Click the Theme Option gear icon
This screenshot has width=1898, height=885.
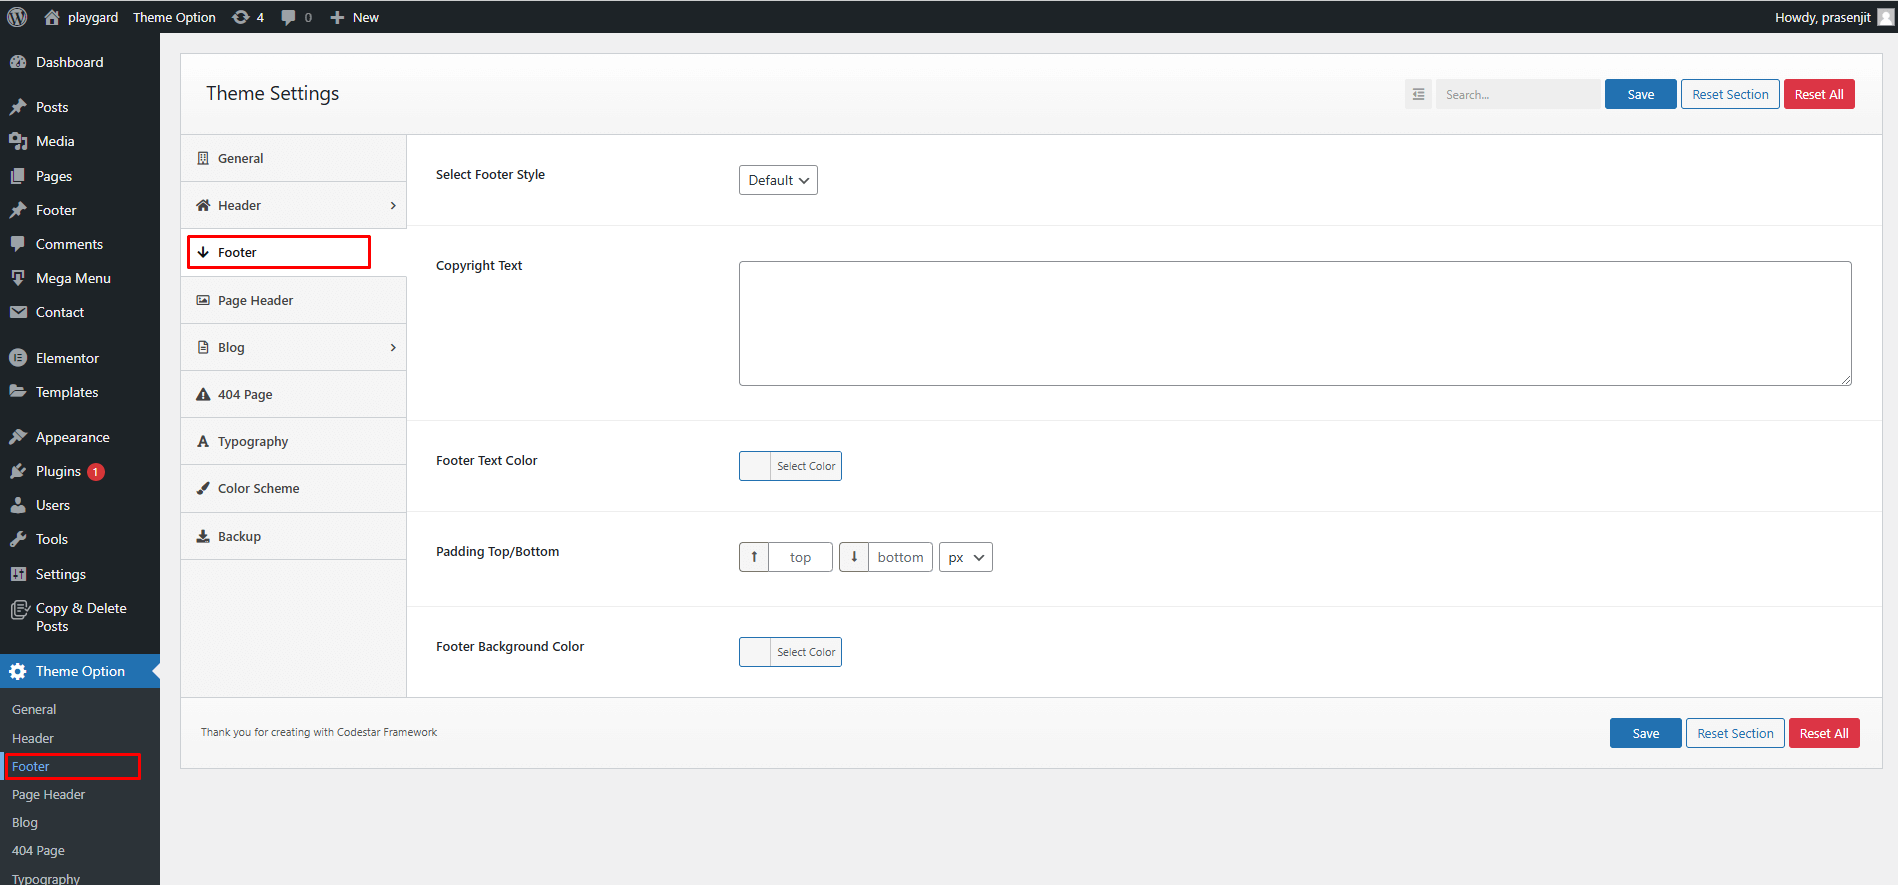click(18, 671)
